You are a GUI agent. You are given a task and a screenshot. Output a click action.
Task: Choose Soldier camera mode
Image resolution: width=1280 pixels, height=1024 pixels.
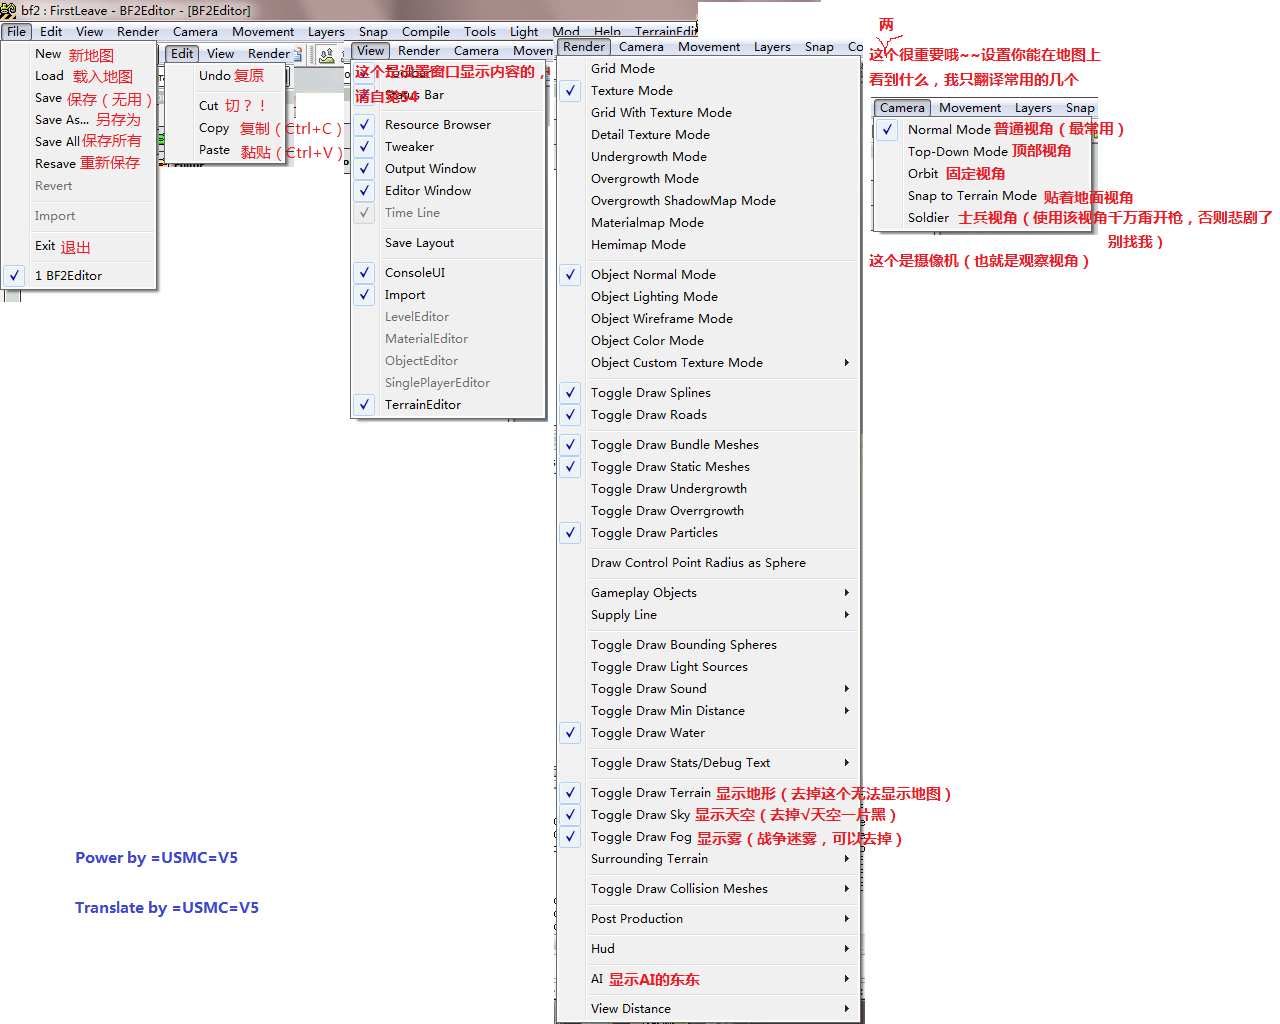click(x=984, y=218)
